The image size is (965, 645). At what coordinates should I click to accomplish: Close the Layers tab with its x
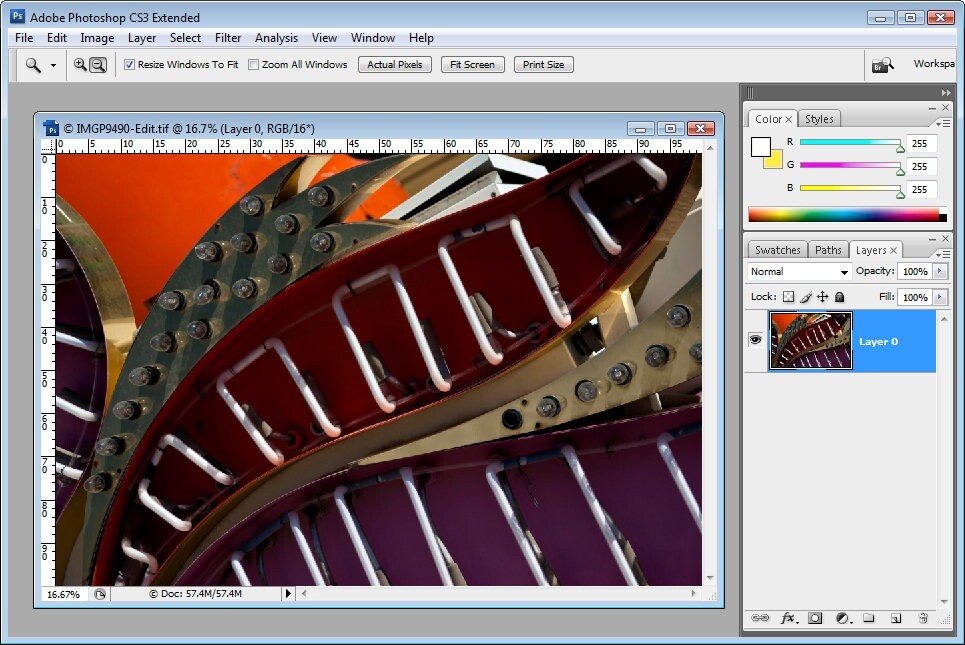click(893, 250)
